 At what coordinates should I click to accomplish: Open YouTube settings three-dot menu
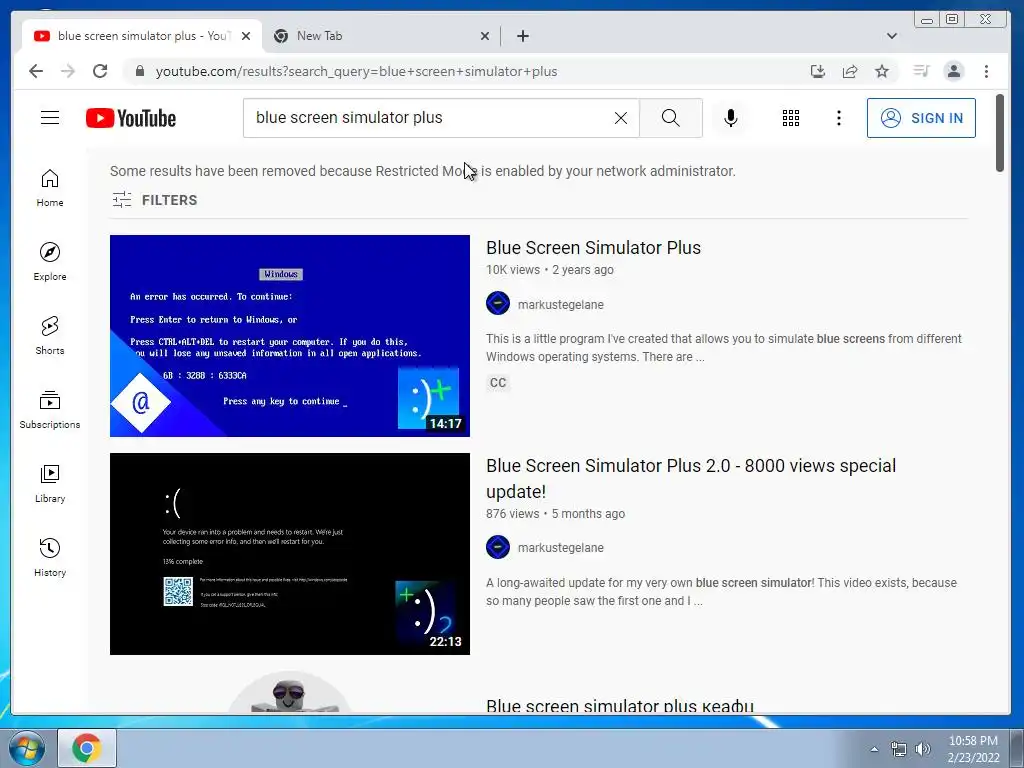tap(839, 118)
